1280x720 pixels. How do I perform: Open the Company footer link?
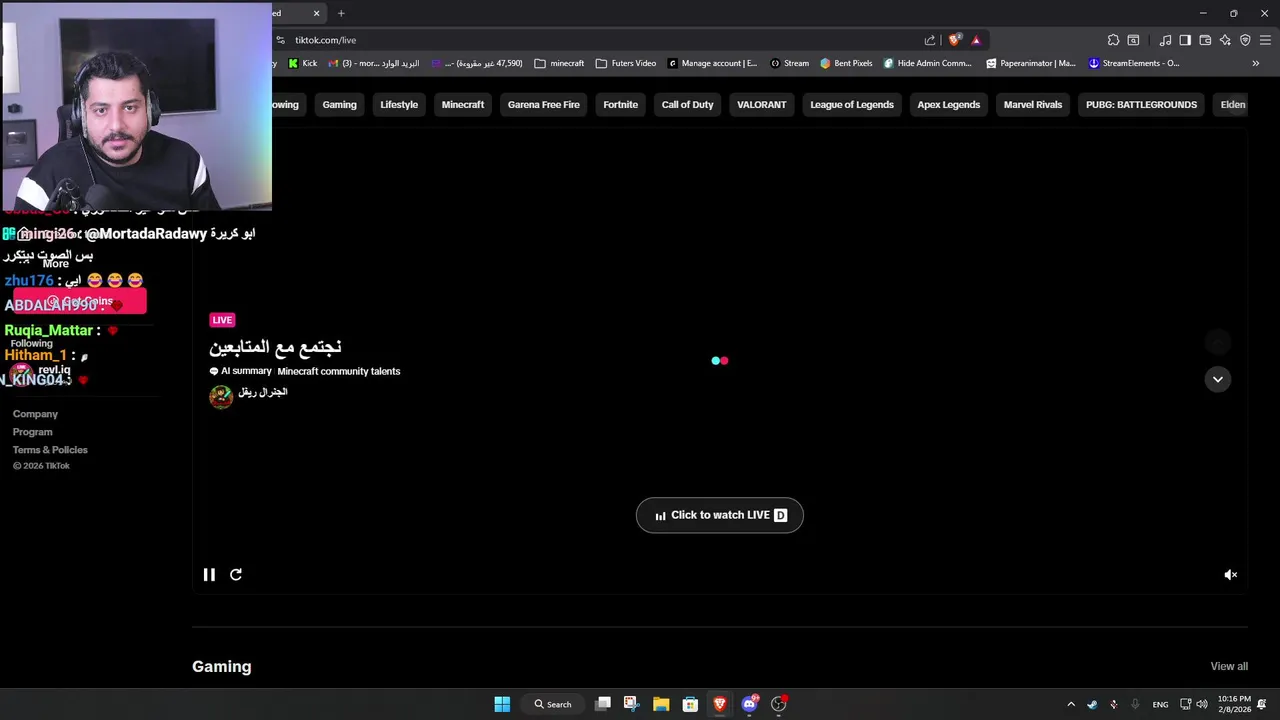click(x=35, y=414)
